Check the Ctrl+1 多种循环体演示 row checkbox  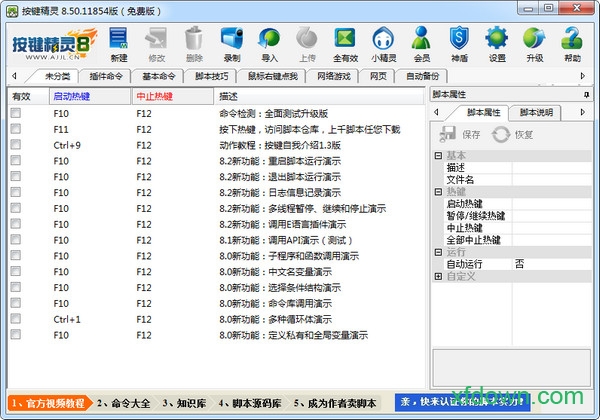(16, 319)
